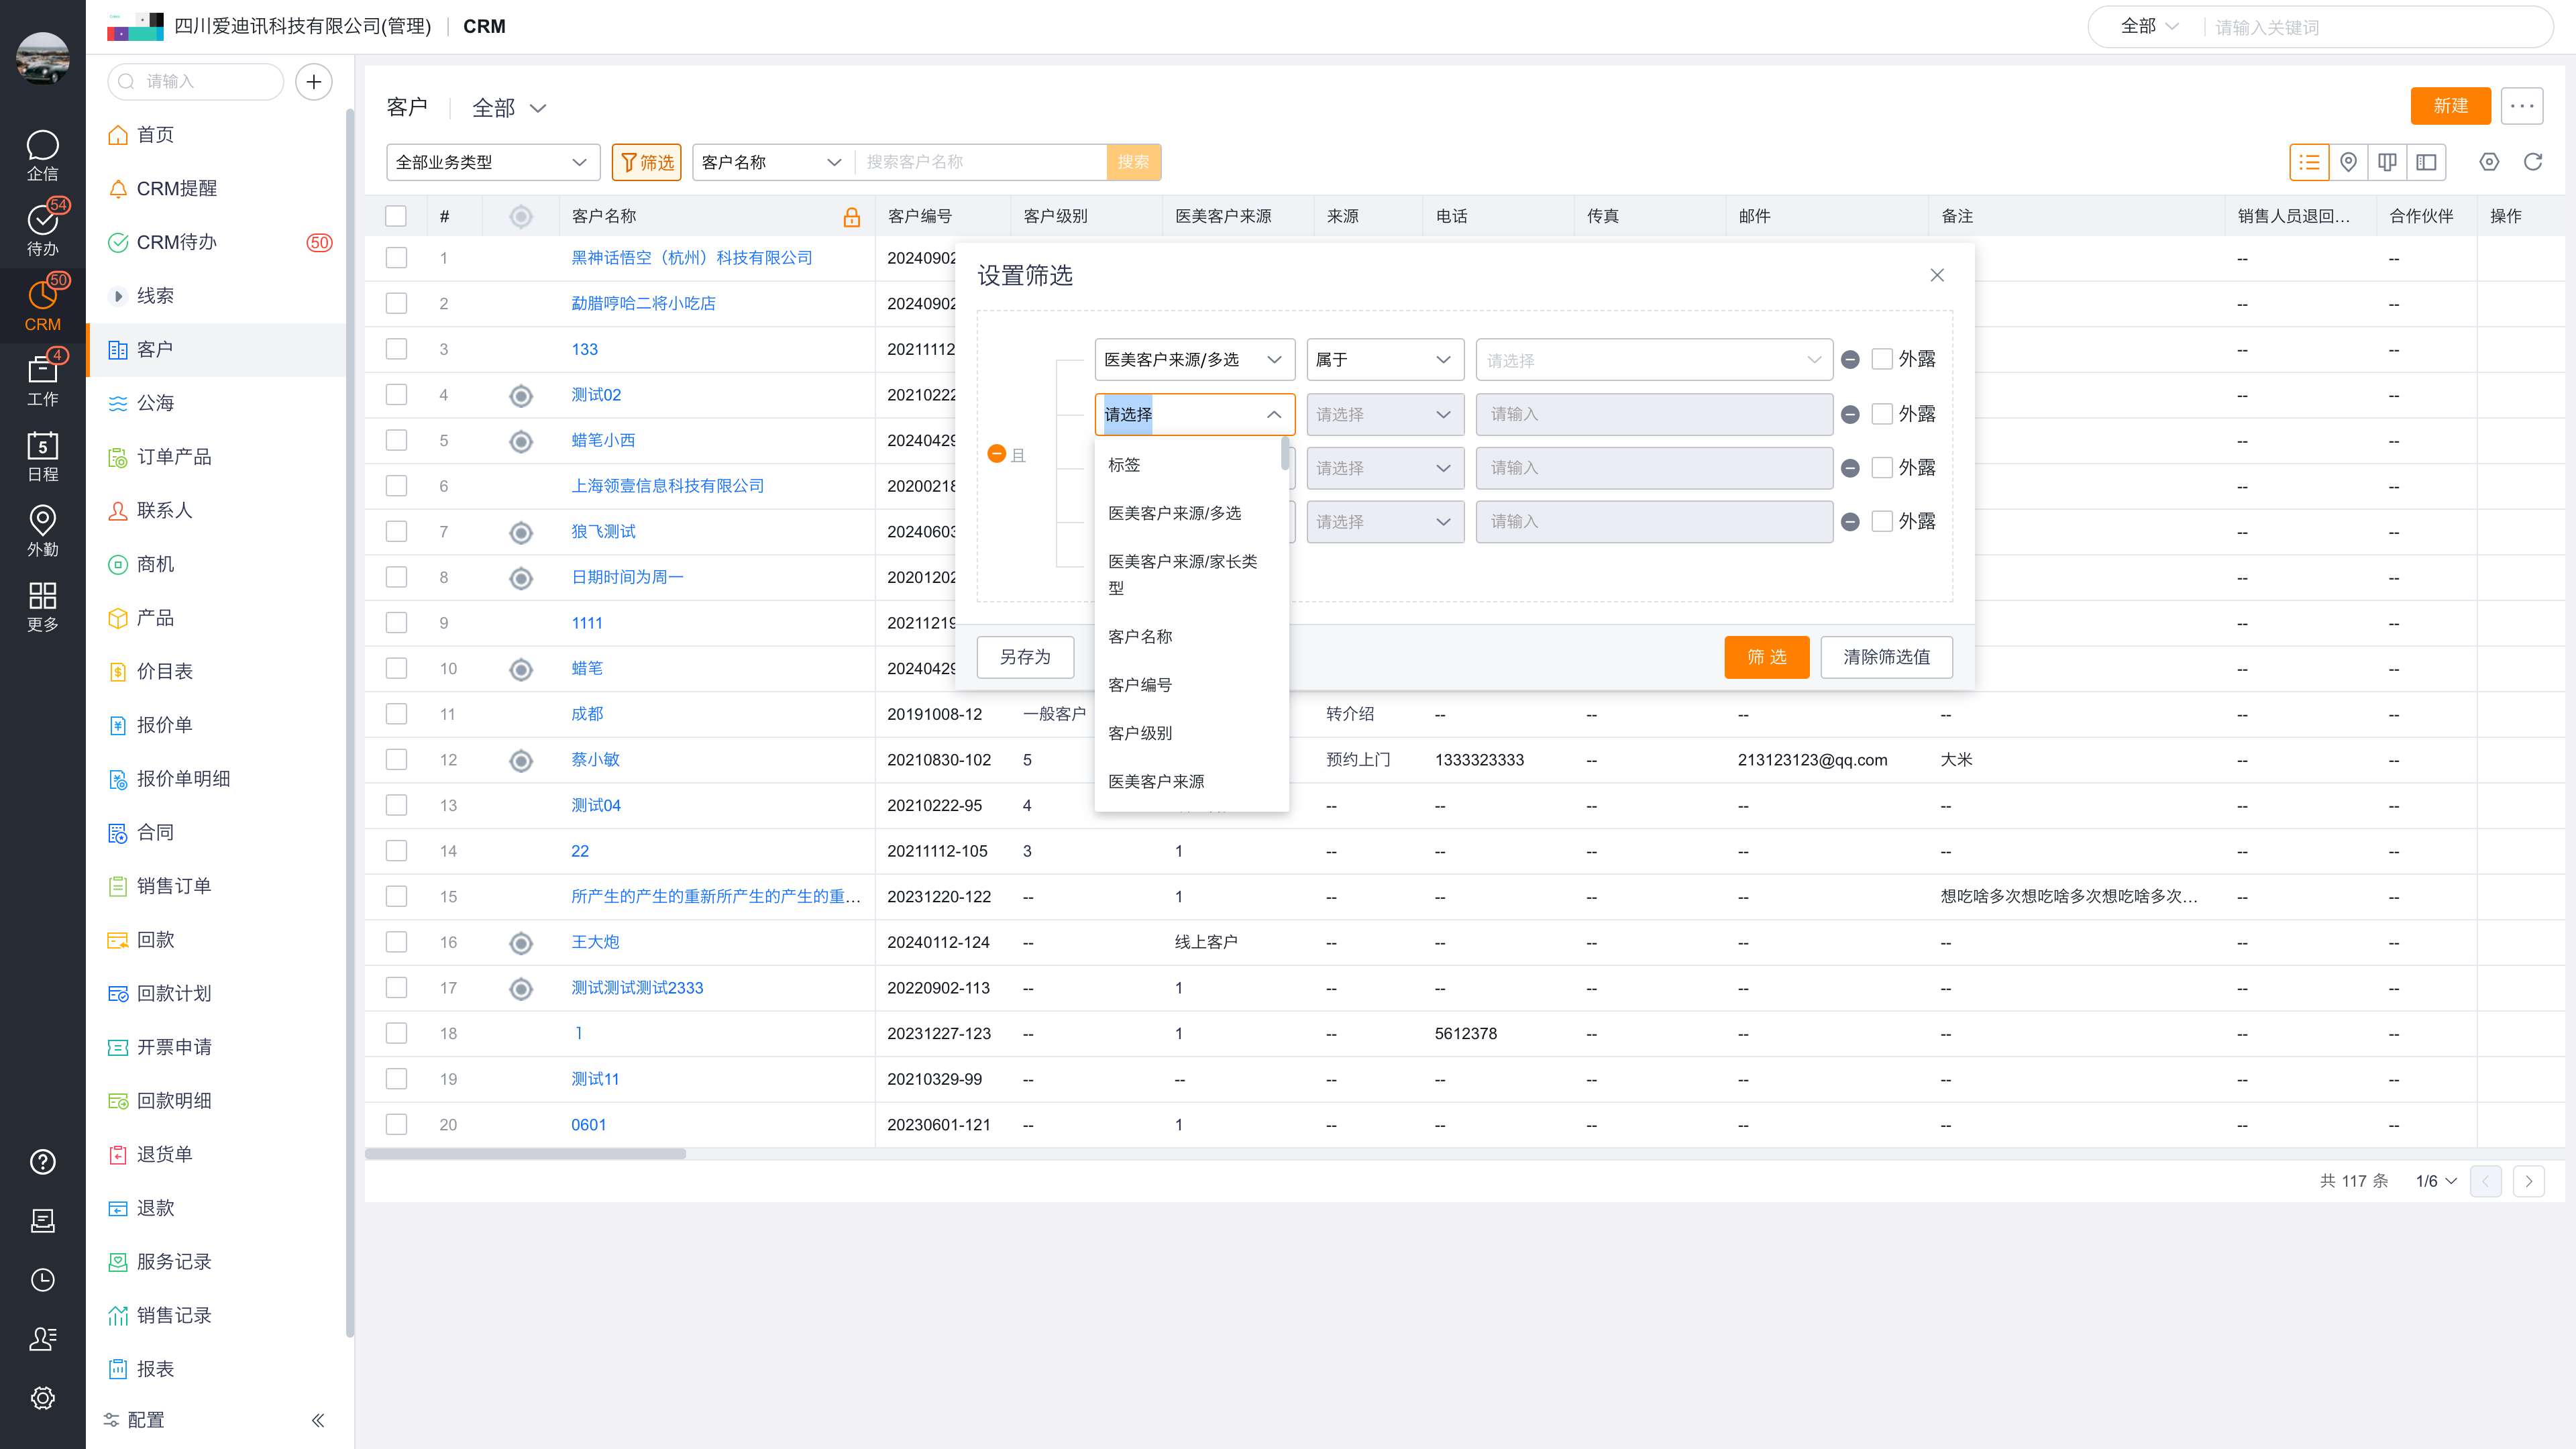
Task: Open the 工作 work icon
Action: point(42,380)
